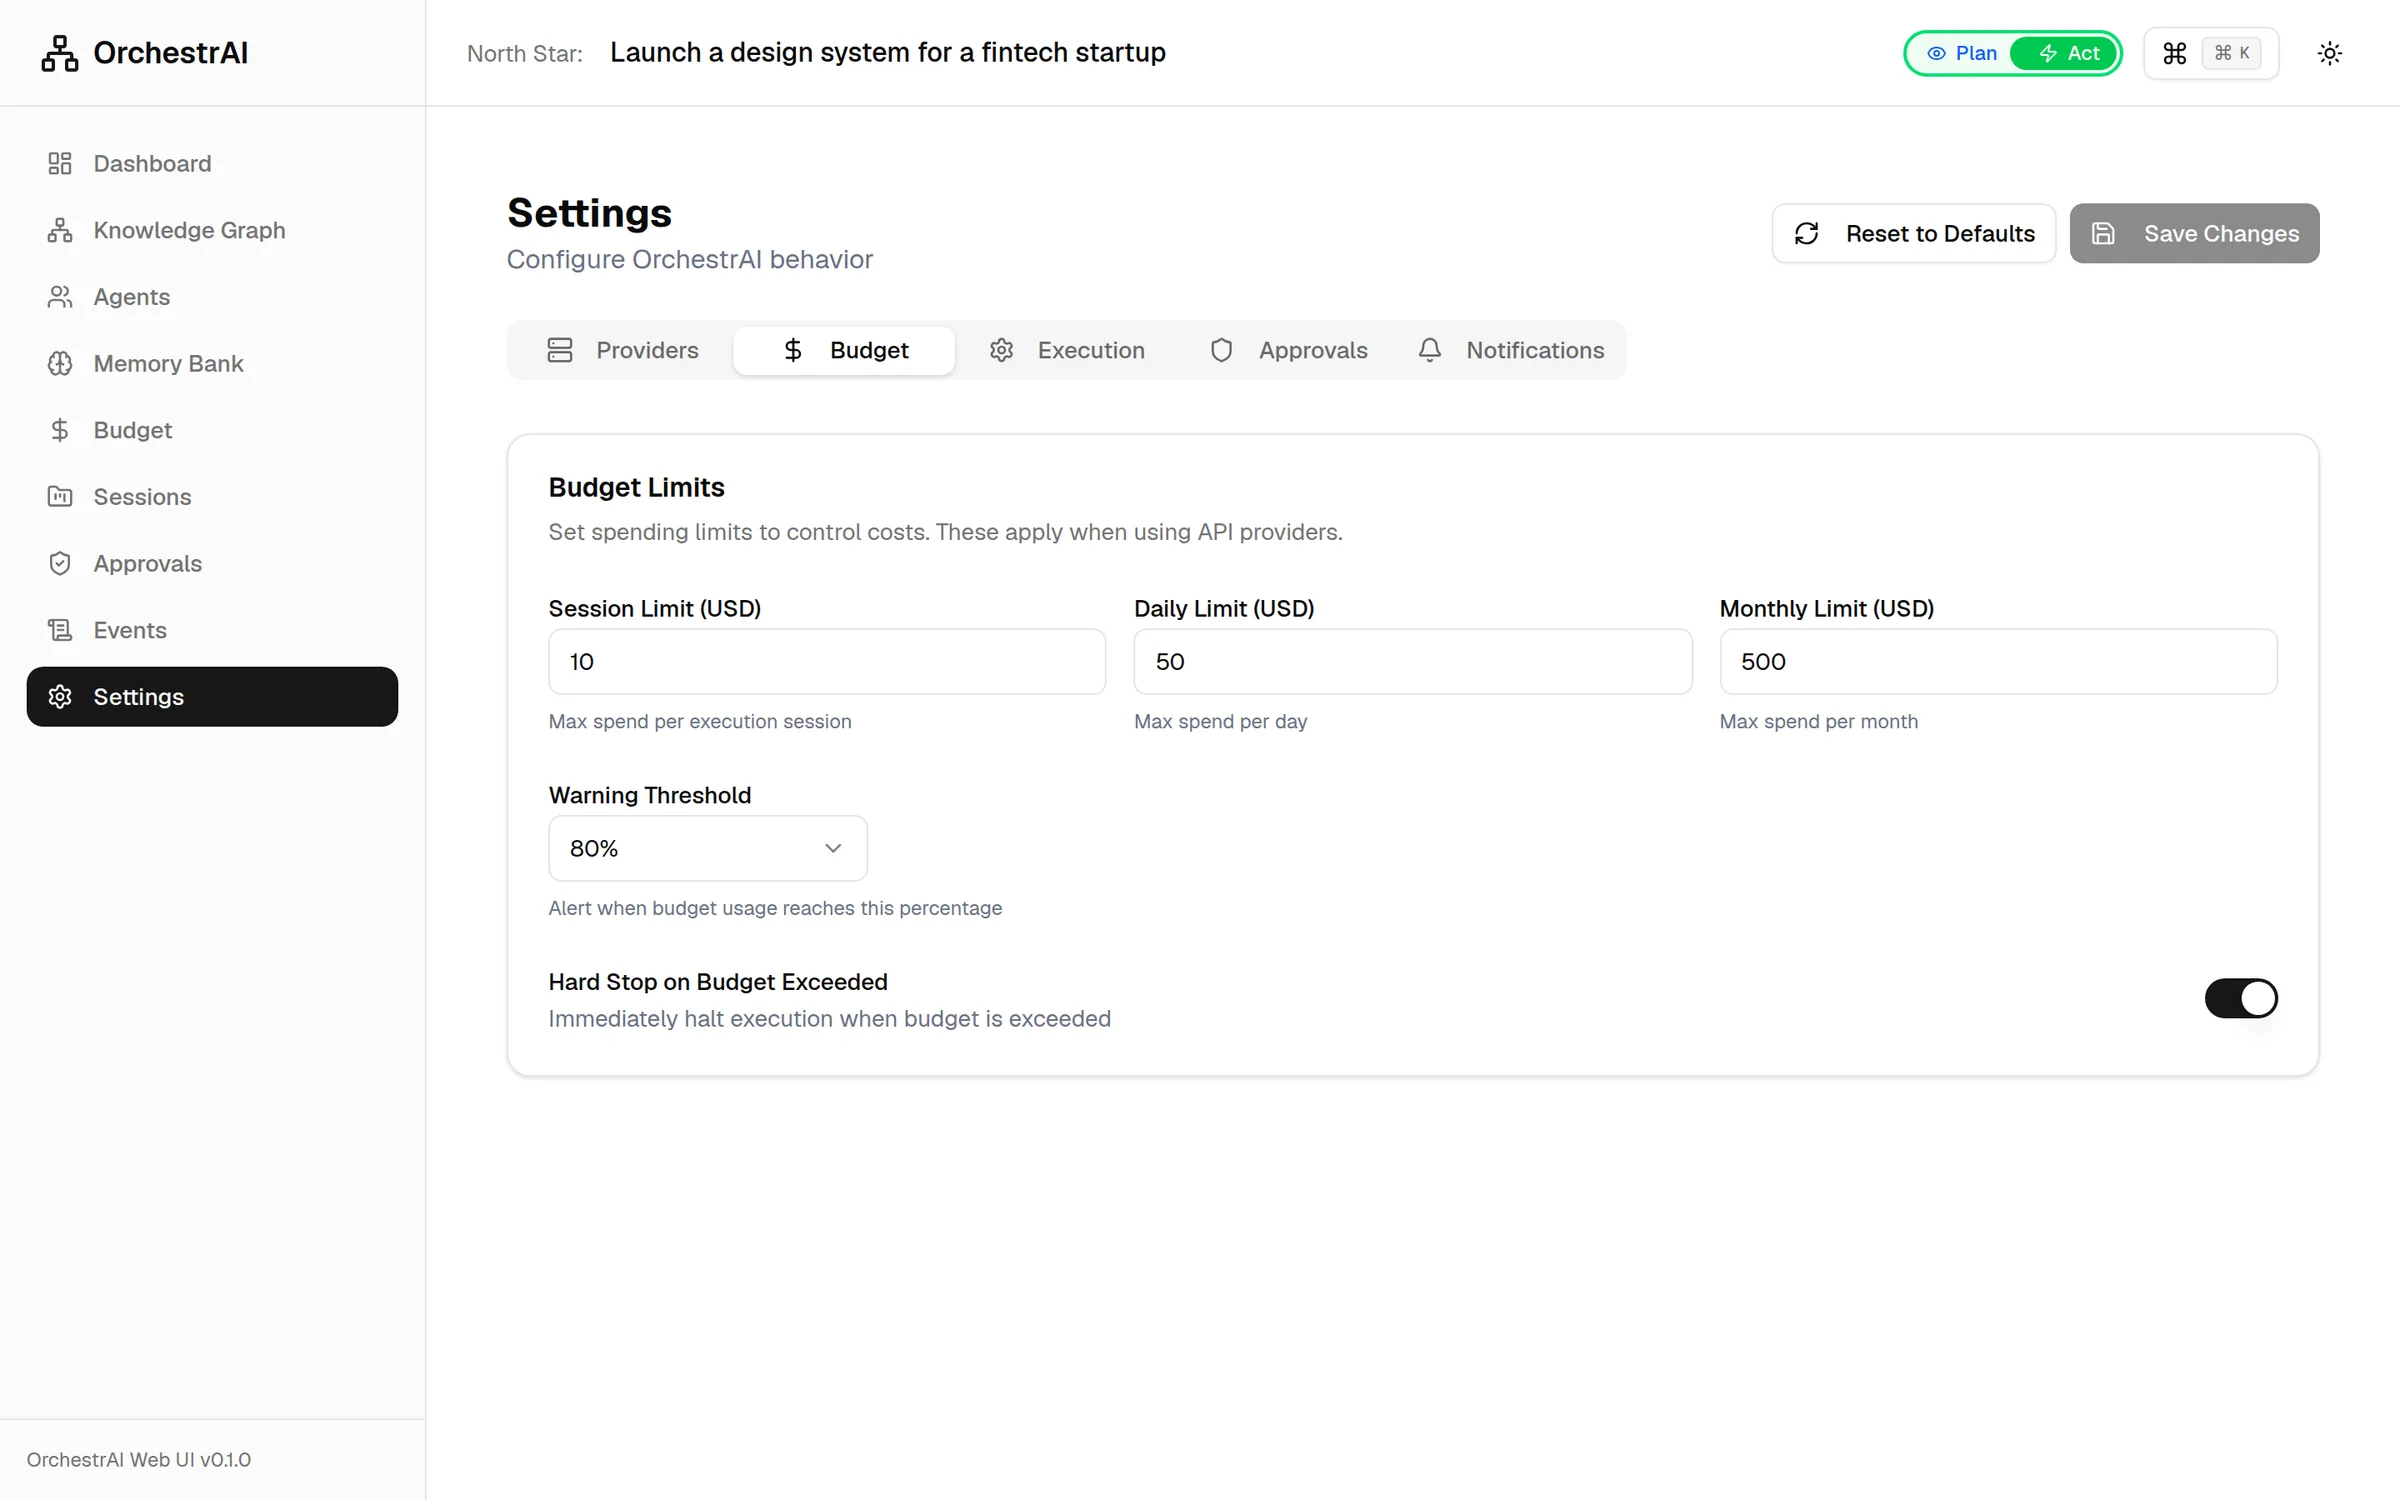2400x1500 pixels.
Task: Switch mode to Plan
Action: (1961, 53)
